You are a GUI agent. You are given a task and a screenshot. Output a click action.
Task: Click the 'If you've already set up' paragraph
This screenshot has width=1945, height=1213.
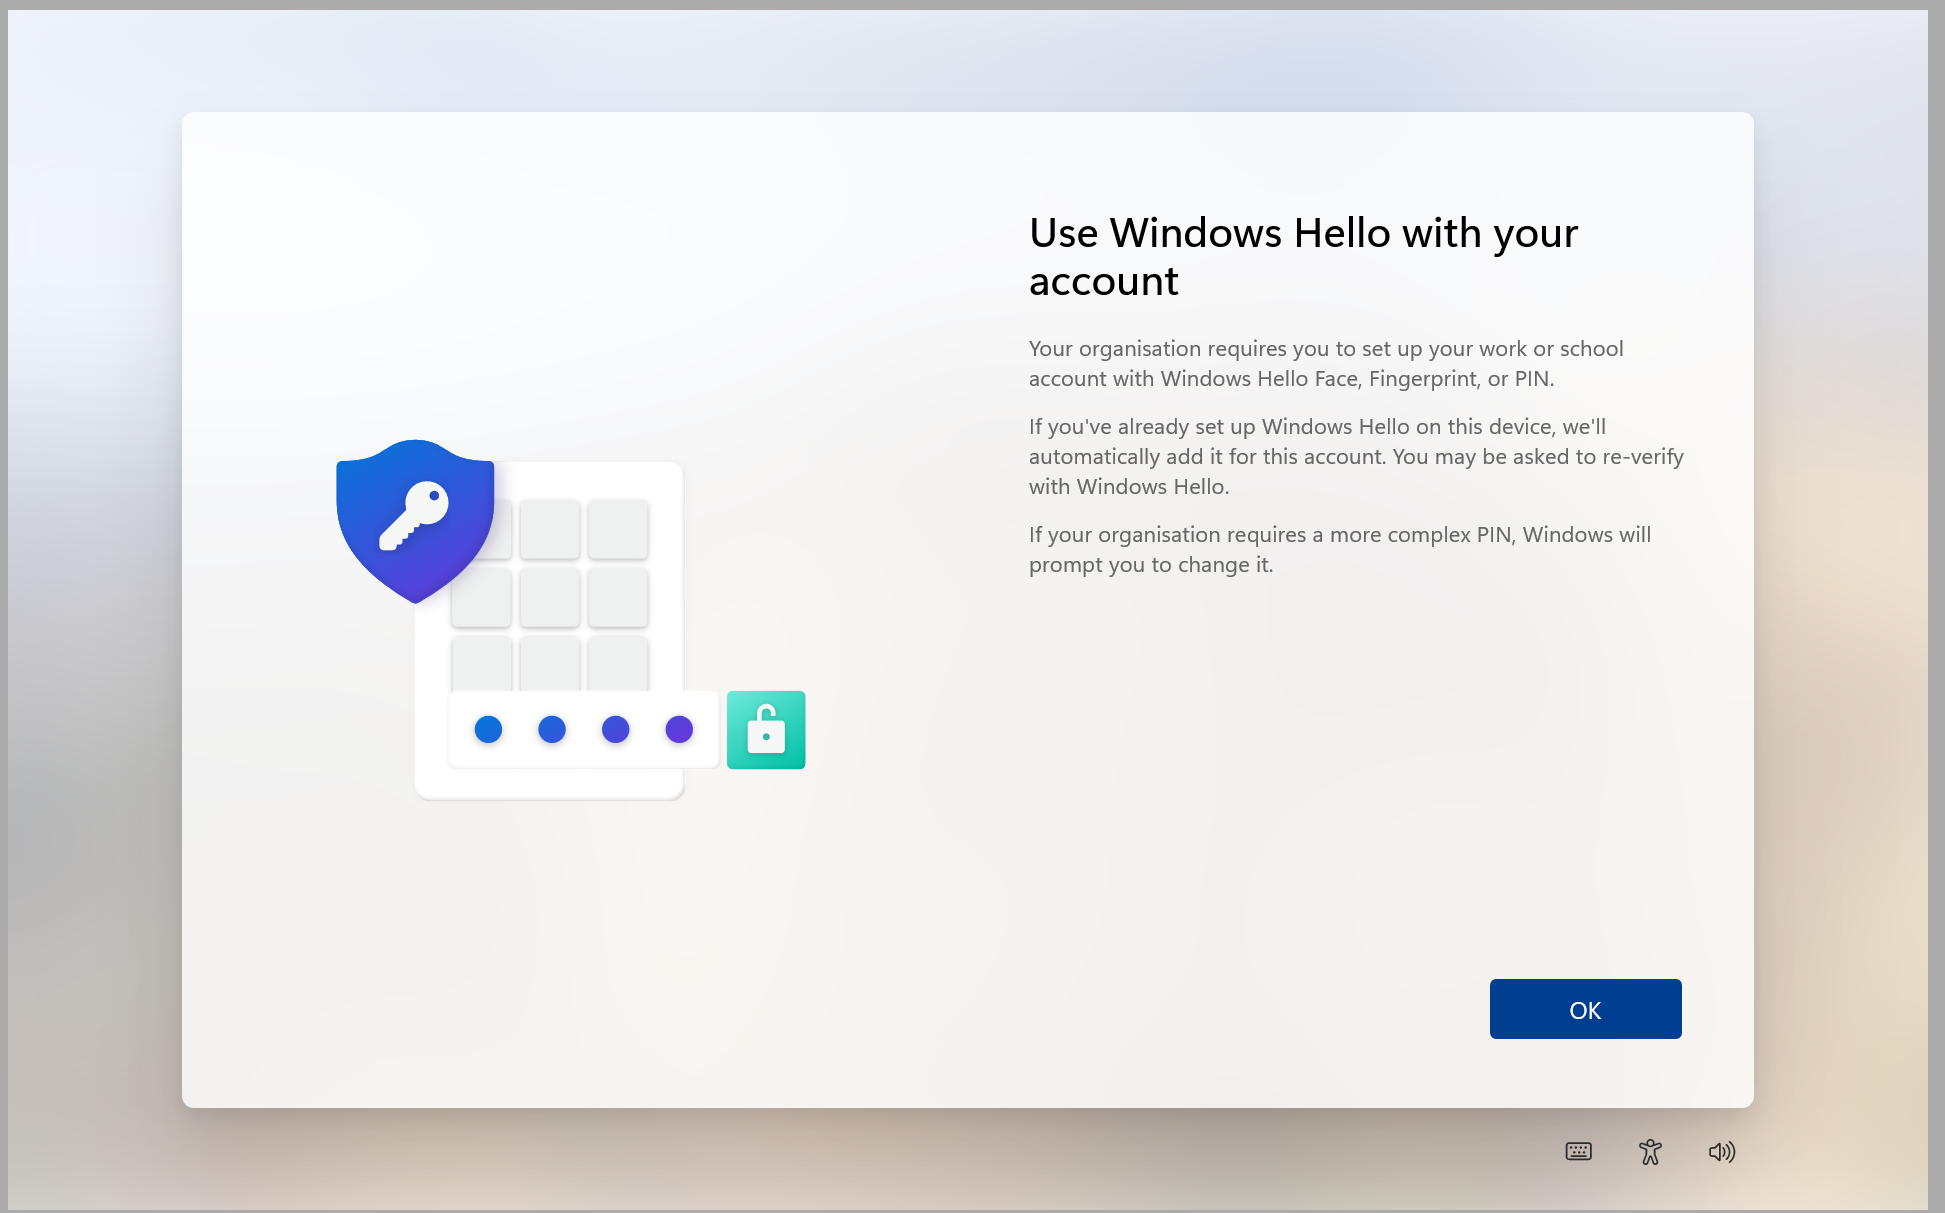[1355, 457]
